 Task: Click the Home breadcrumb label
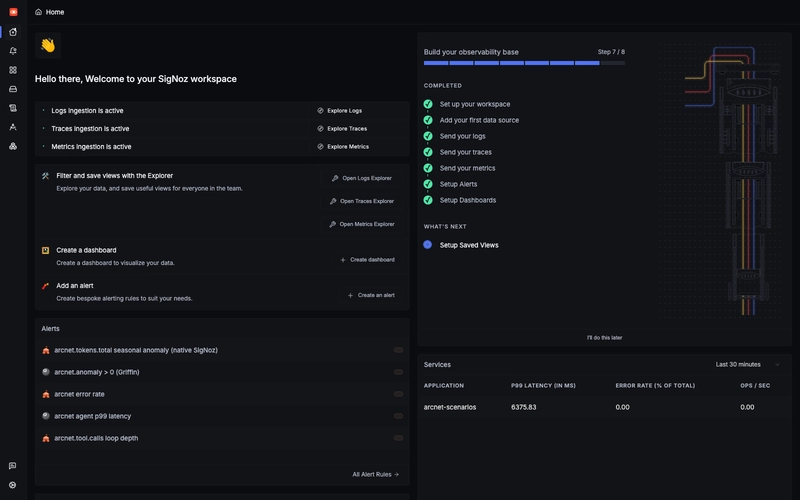click(x=55, y=12)
